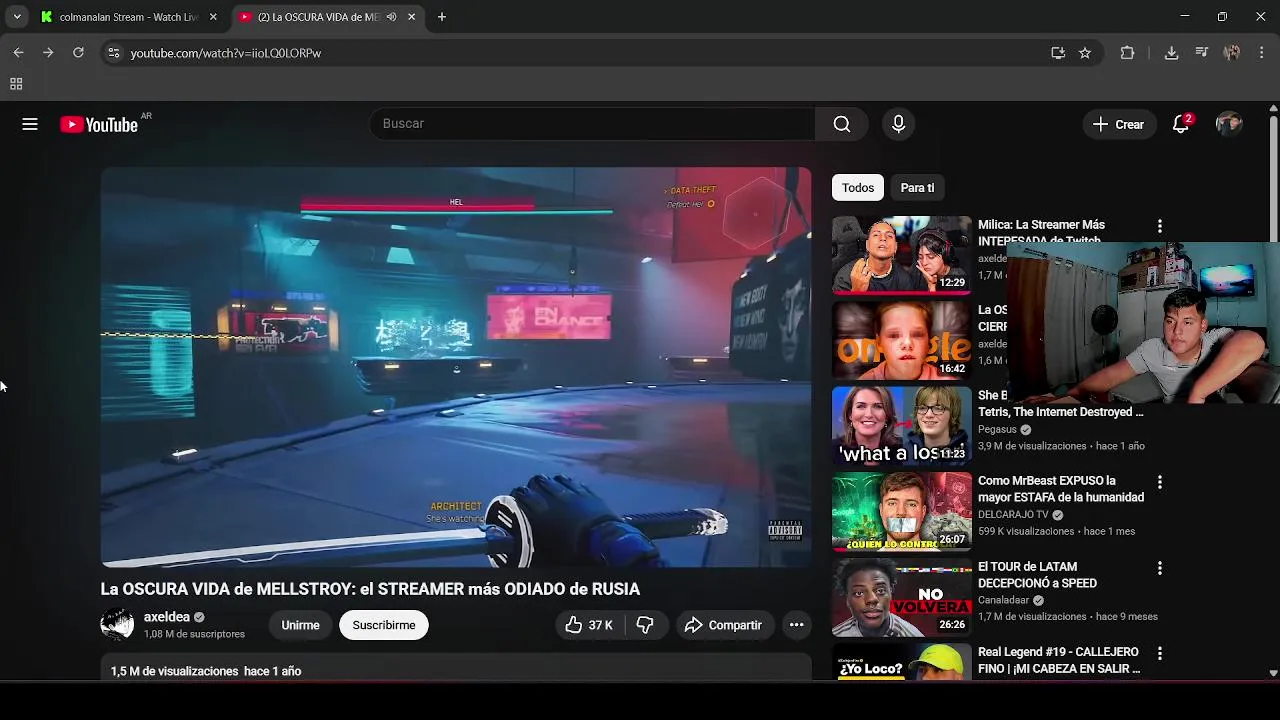Go back in browser history
This screenshot has width=1280, height=720.
click(18, 53)
